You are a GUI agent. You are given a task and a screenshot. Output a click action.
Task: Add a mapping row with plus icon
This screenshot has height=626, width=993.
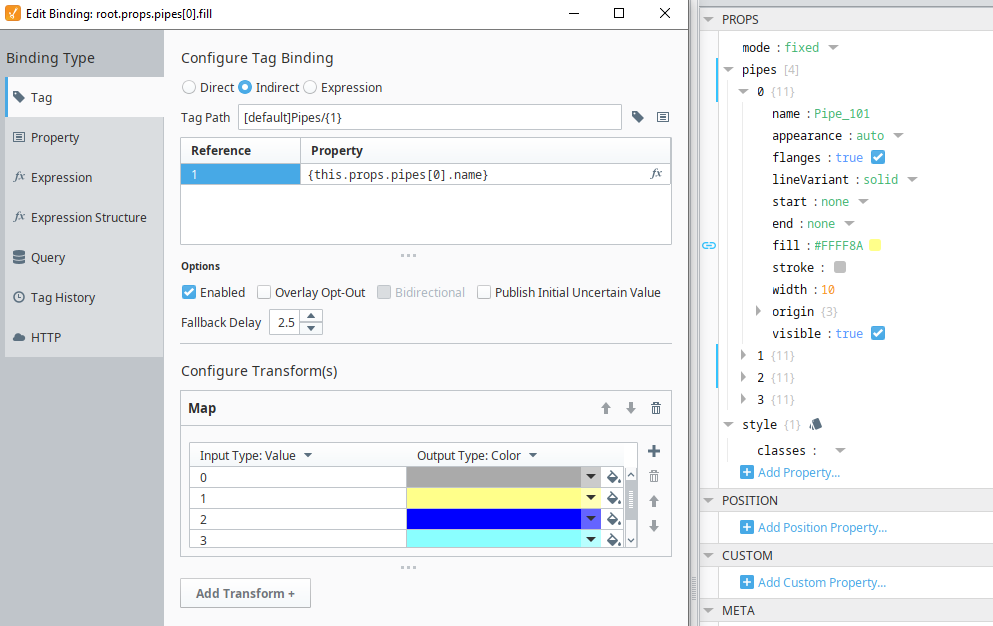pos(654,452)
